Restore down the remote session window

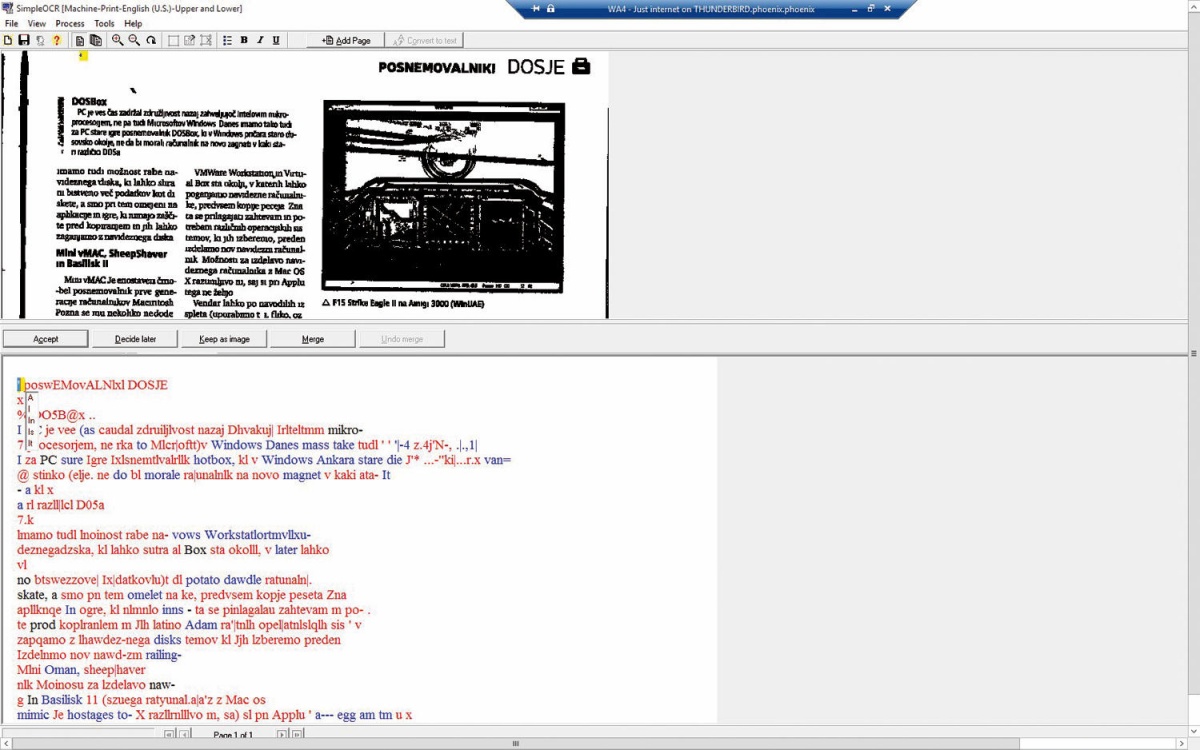point(870,9)
